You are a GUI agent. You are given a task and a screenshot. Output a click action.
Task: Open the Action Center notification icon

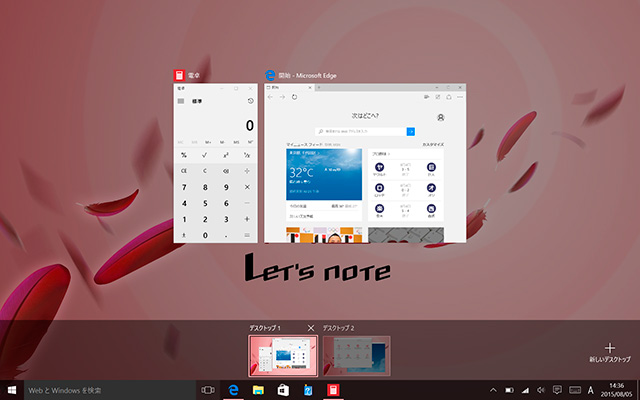557,390
